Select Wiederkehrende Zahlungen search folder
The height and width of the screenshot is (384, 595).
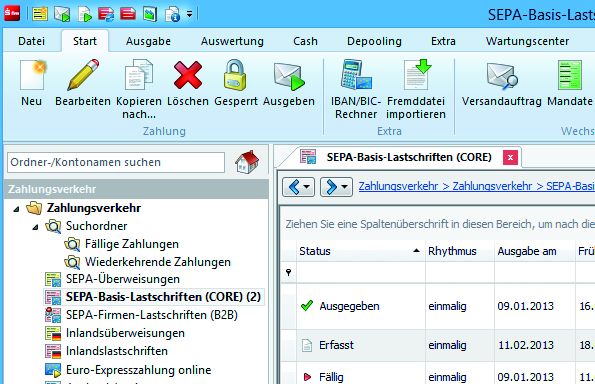point(157,262)
